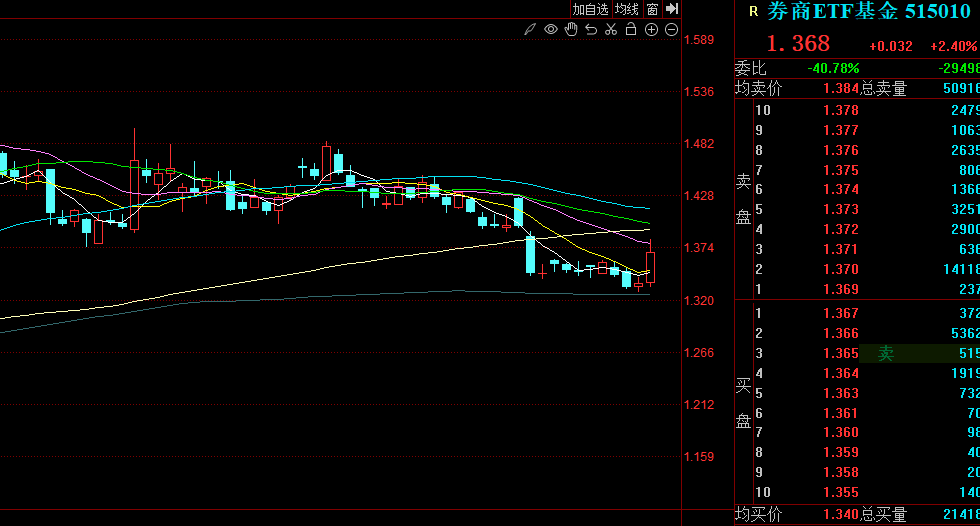
Task: Zoom in with the plus circle icon
Action: point(651,30)
